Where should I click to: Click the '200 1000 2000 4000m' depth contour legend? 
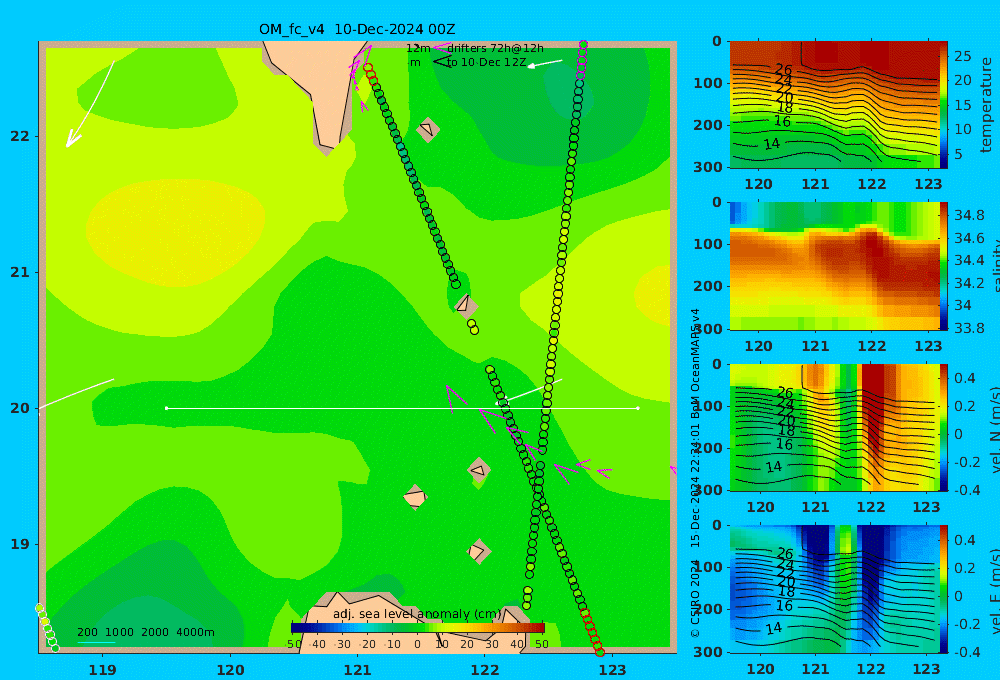(x=145, y=632)
